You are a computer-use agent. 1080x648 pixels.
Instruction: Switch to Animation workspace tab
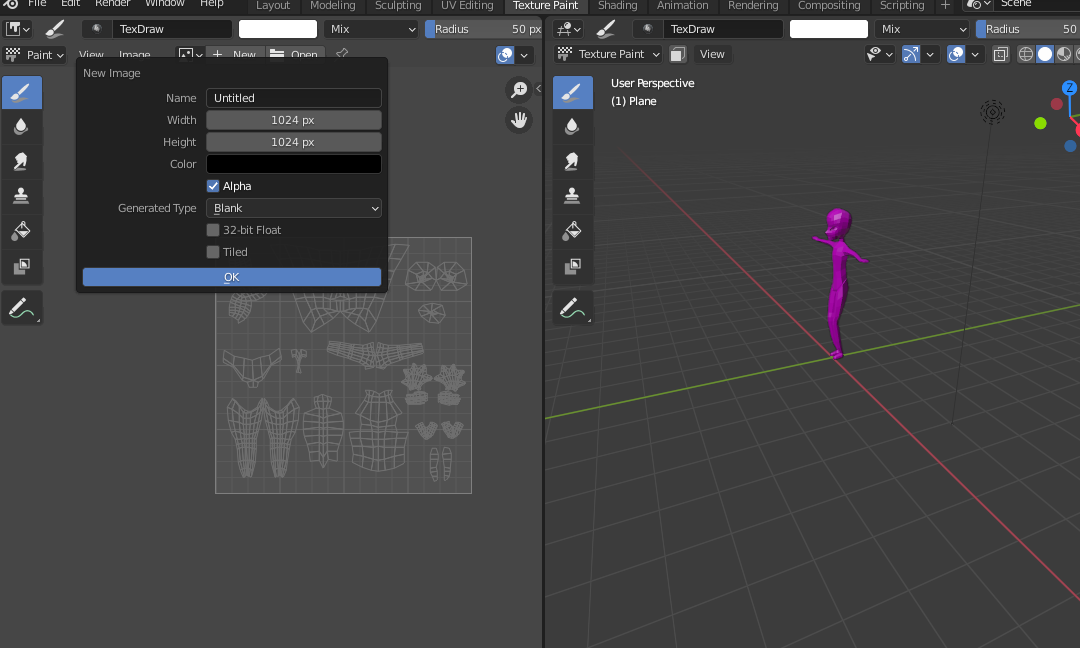[683, 6]
